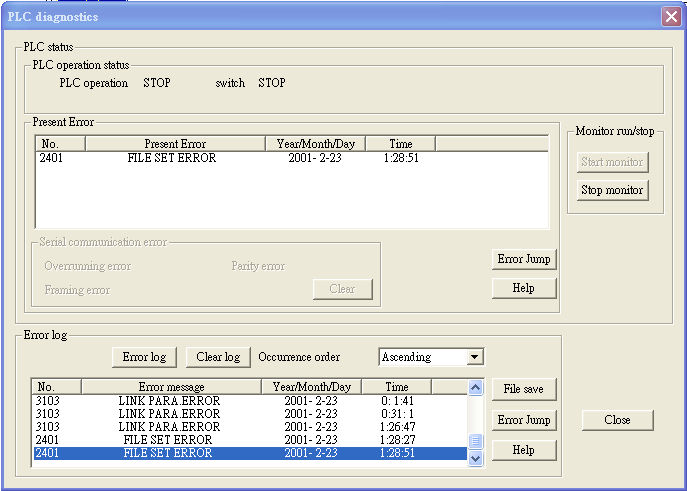Click error log scrollbar up arrow
Image resolution: width=687 pixels, height=491 pixels.
pyautogui.click(x=476, y=387)
